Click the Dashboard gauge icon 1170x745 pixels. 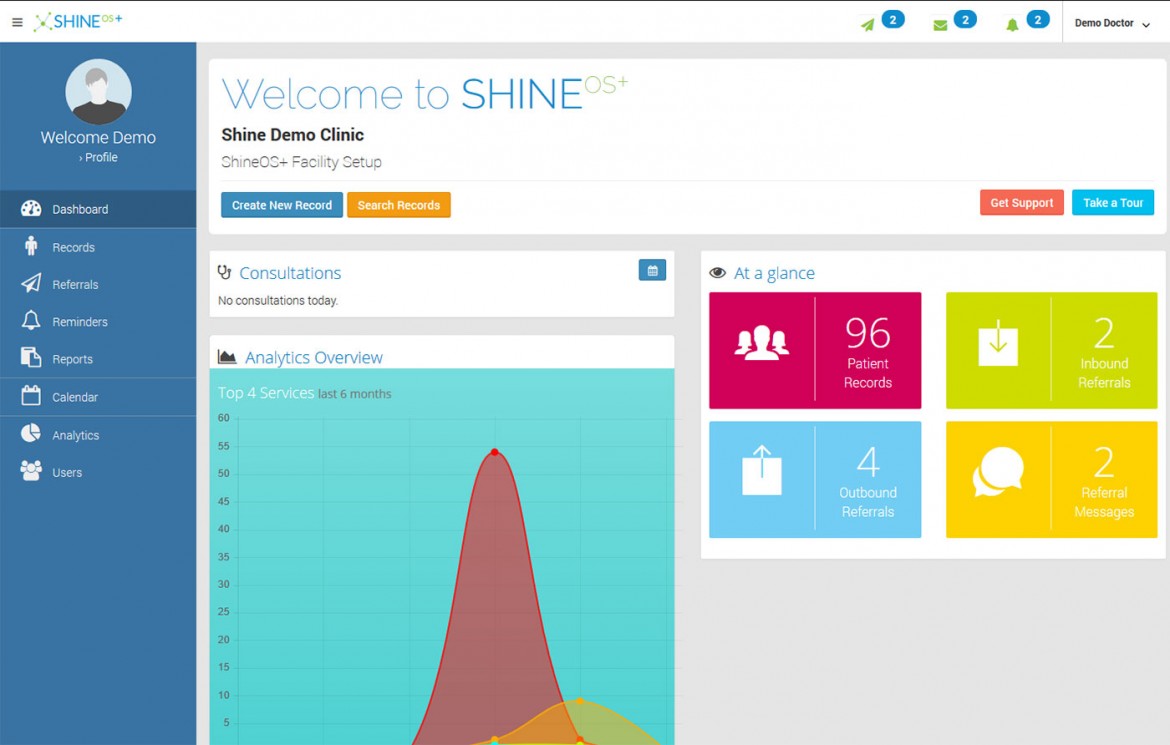point(31,208)
